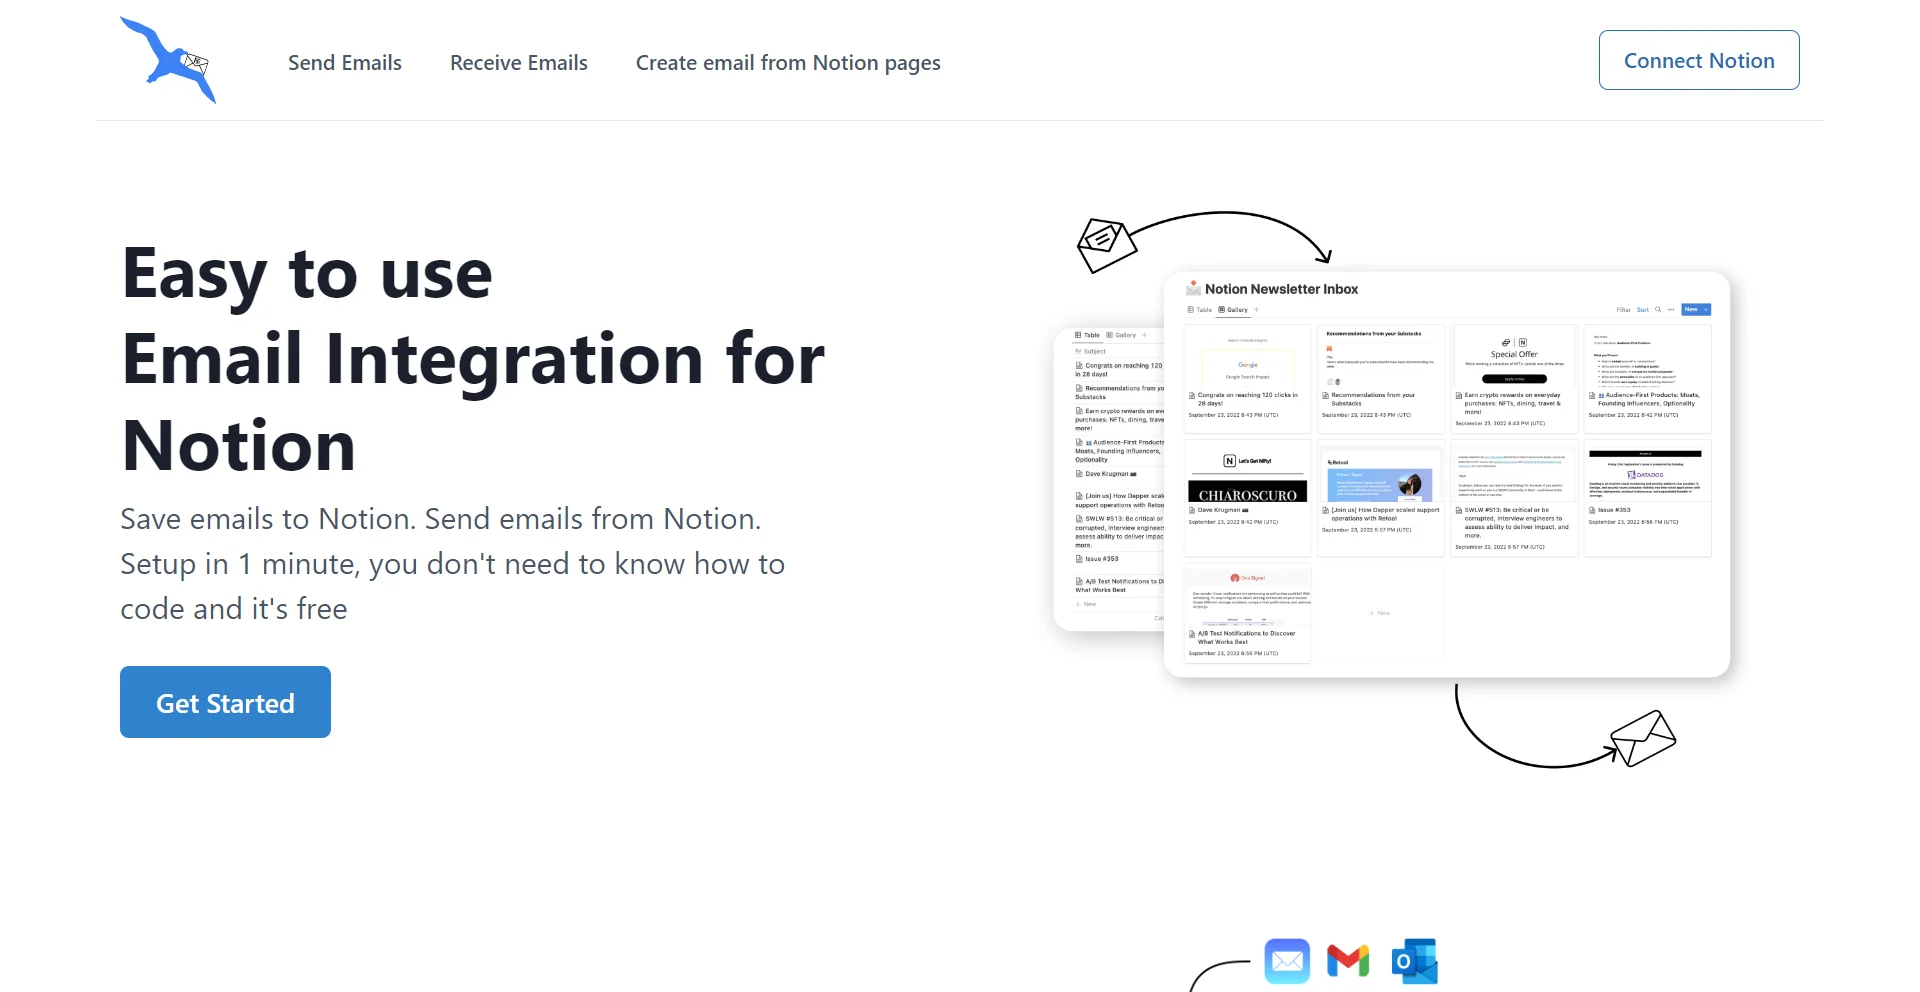This screenshot has height=992, width=1920.
Task: Click the Gmail icon
Action: (x=1348, y=961)
